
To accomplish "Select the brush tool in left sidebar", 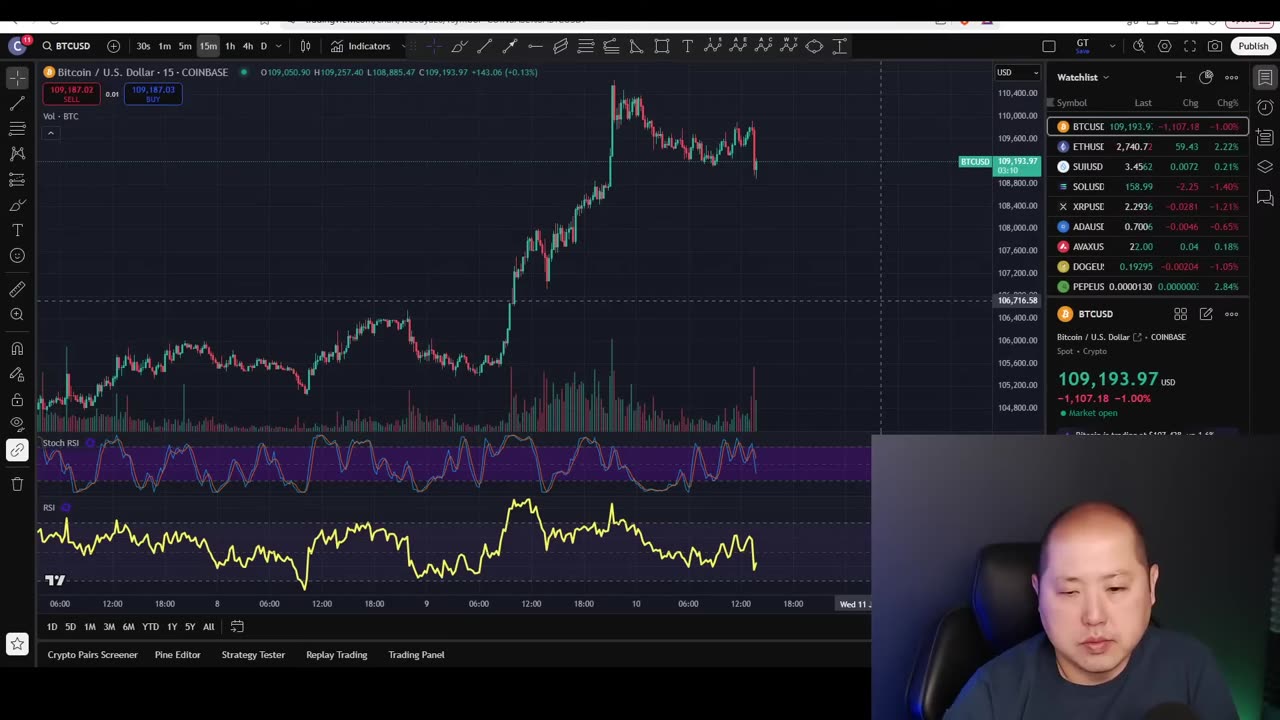I will 17,205.
